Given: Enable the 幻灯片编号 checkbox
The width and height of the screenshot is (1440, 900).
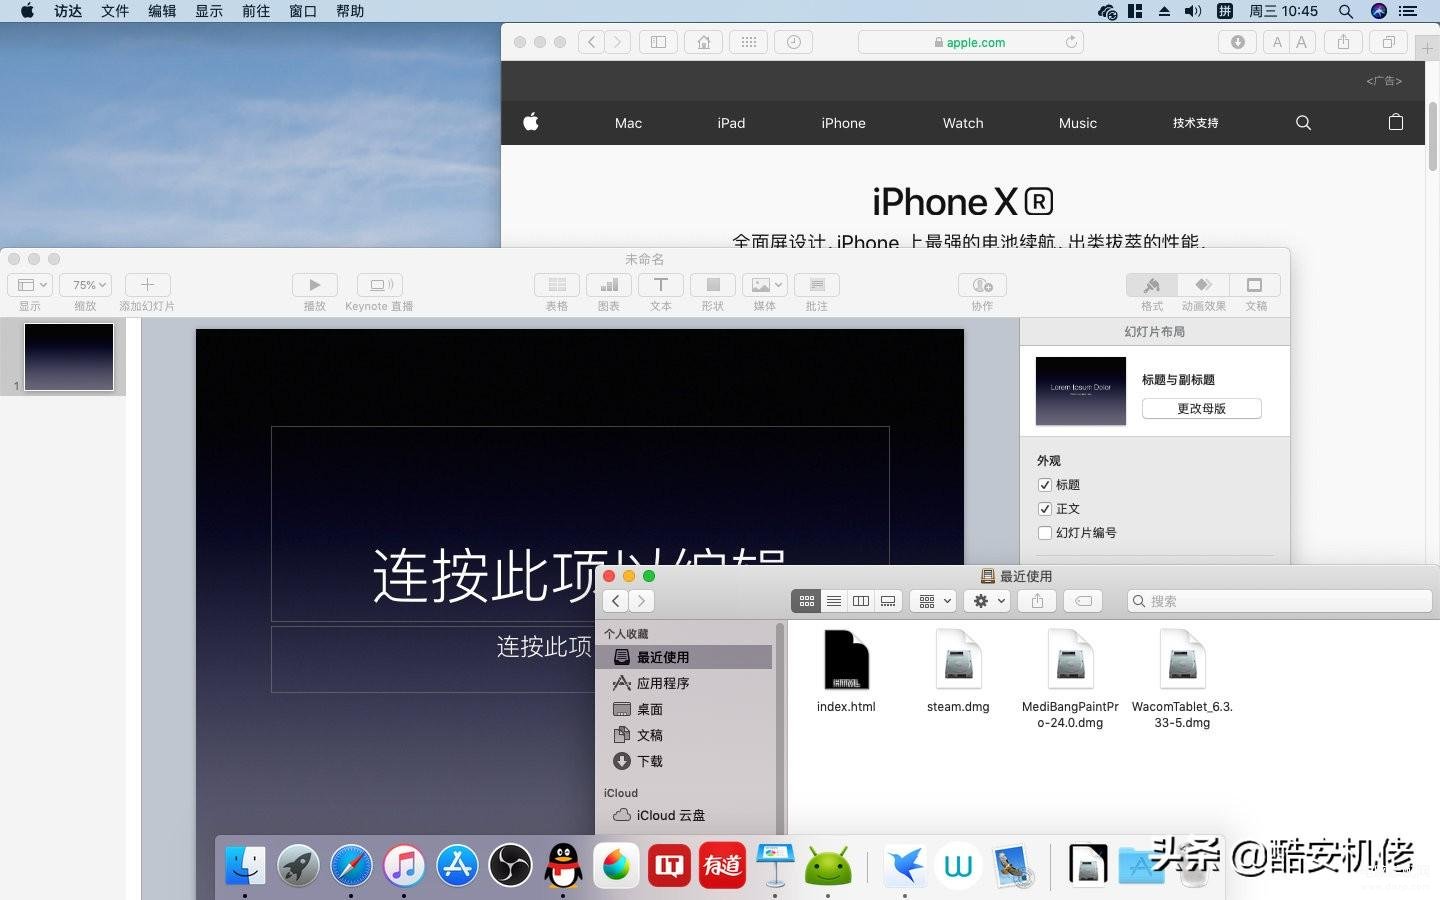Looking at the screenshot, I should [1045, 533].
